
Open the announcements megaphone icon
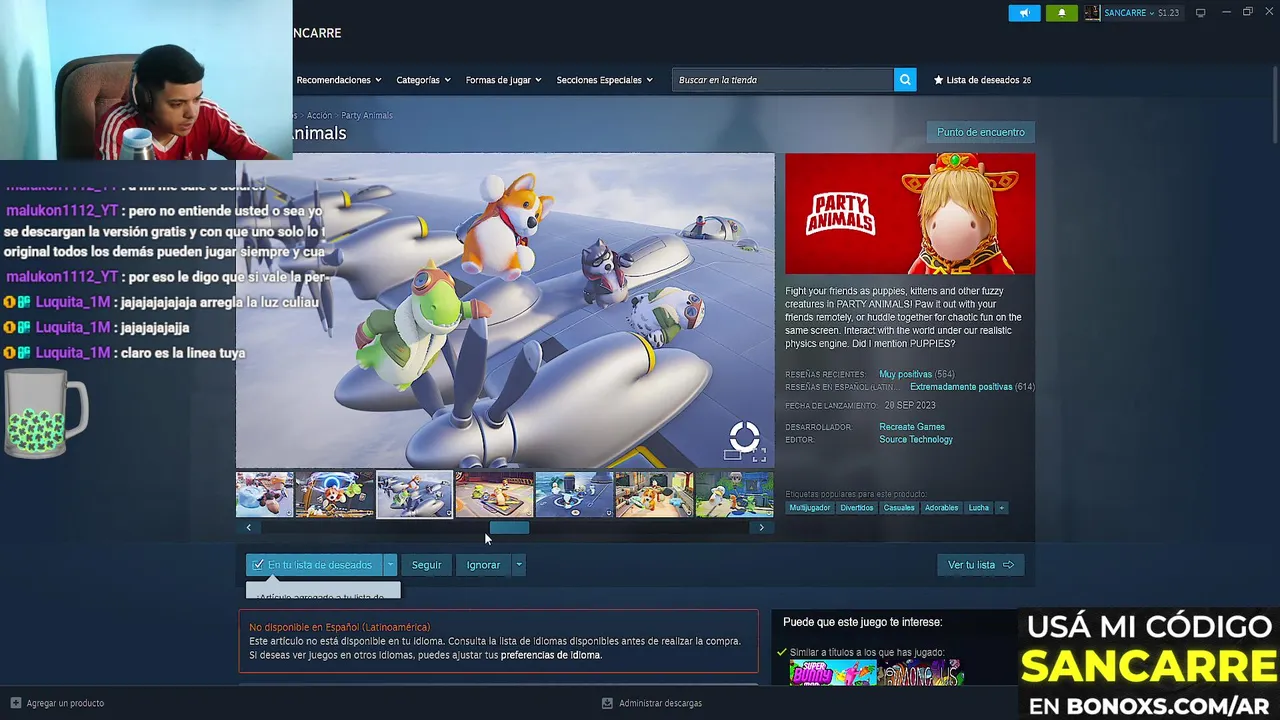[x=1024, y=13]
